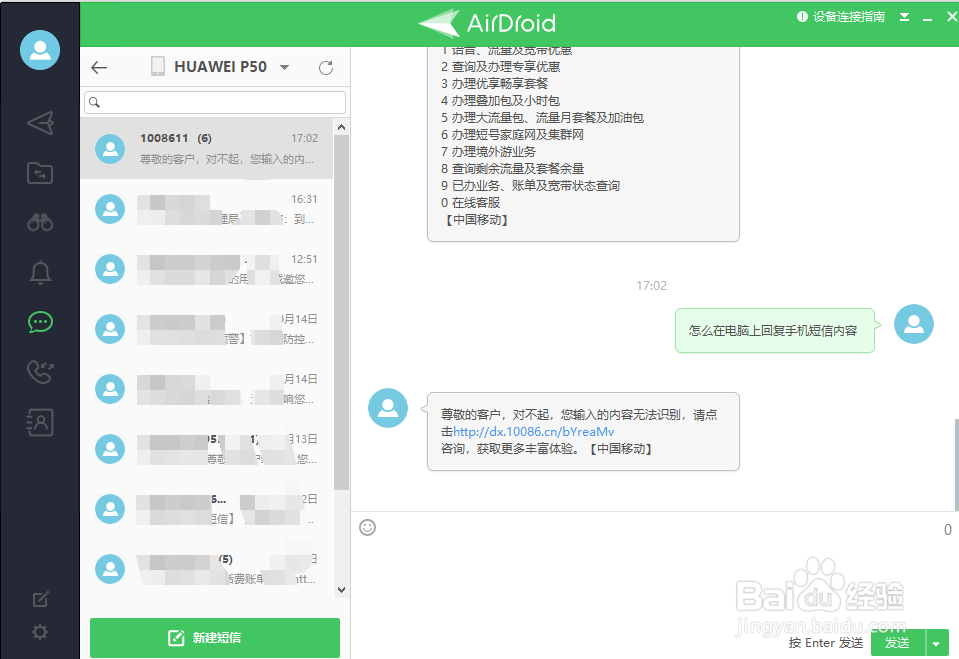Click the 按 Enter 发送 label
The width and height of the screenshot is (959, 659).
pyautogui.click(x=826, y=643)
